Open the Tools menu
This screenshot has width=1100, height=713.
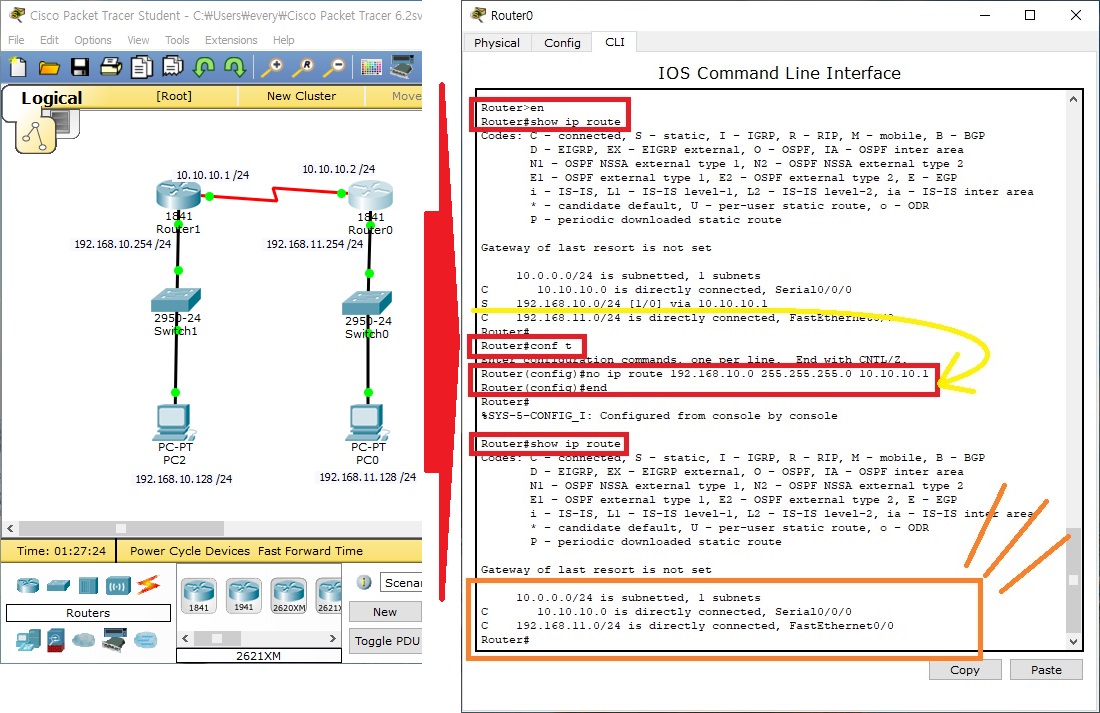[x=177, y=40]
